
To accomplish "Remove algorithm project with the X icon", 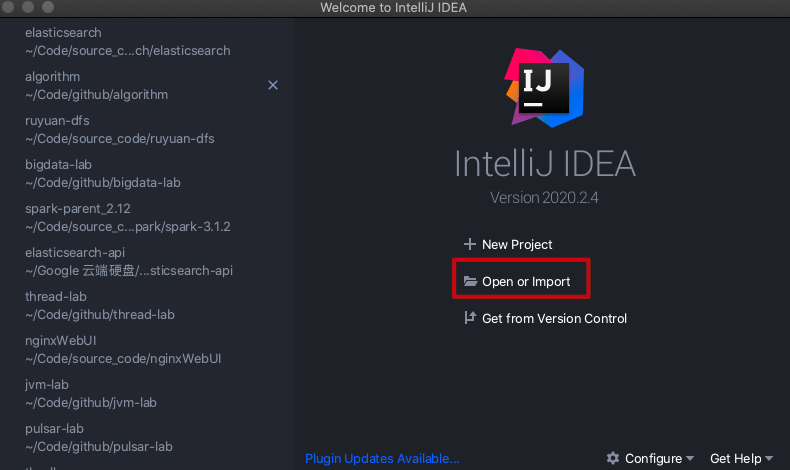I will (273, 86).
